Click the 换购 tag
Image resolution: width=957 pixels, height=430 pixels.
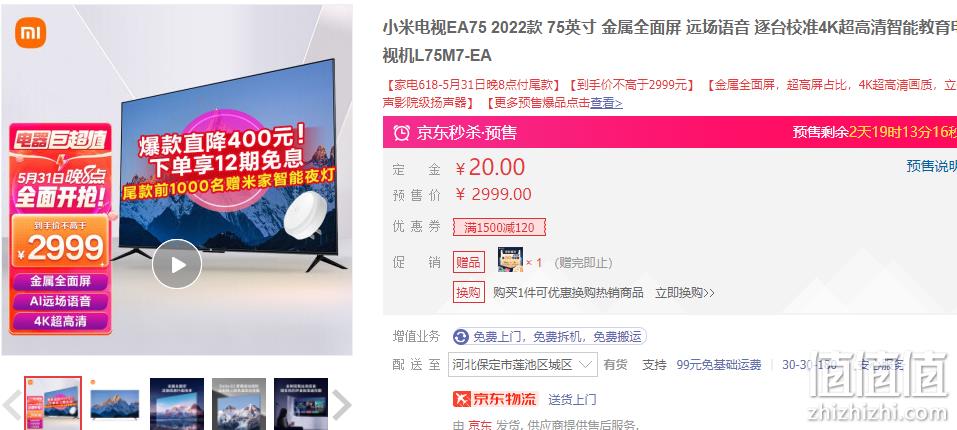point(468,292)
